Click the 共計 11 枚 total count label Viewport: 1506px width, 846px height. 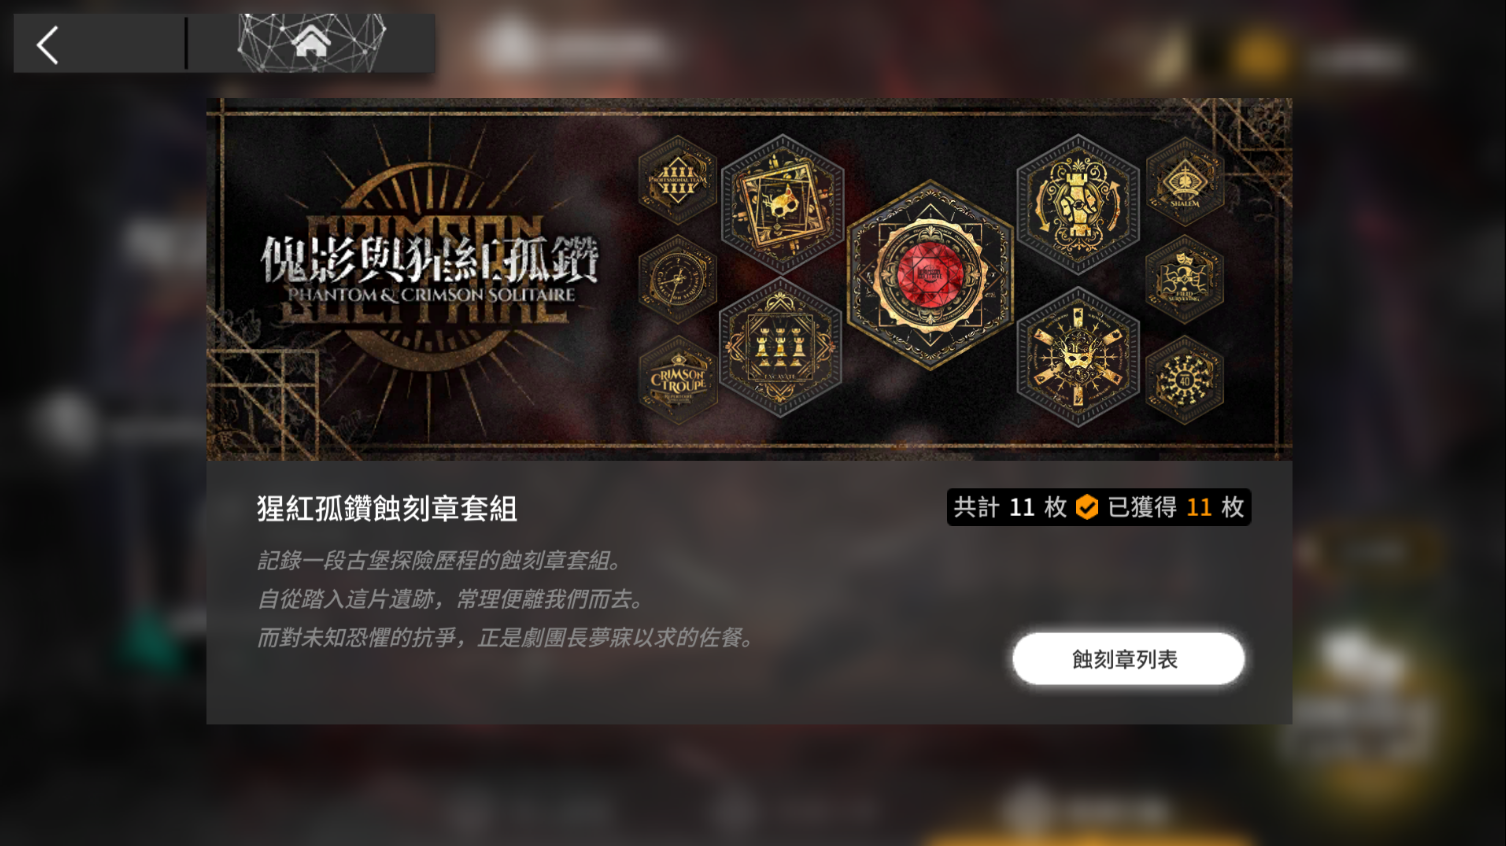tap(1010, 507)
